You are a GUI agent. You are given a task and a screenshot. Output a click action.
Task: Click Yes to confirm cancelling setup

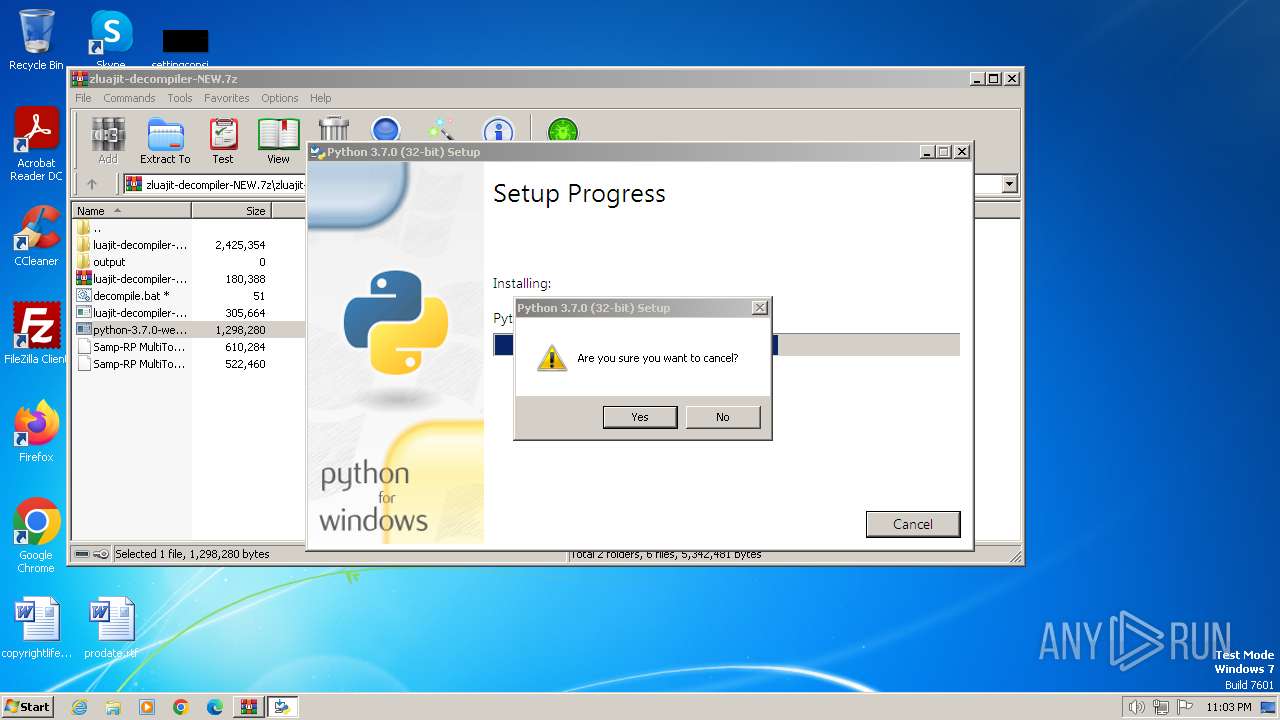click(x=640, y=417)
